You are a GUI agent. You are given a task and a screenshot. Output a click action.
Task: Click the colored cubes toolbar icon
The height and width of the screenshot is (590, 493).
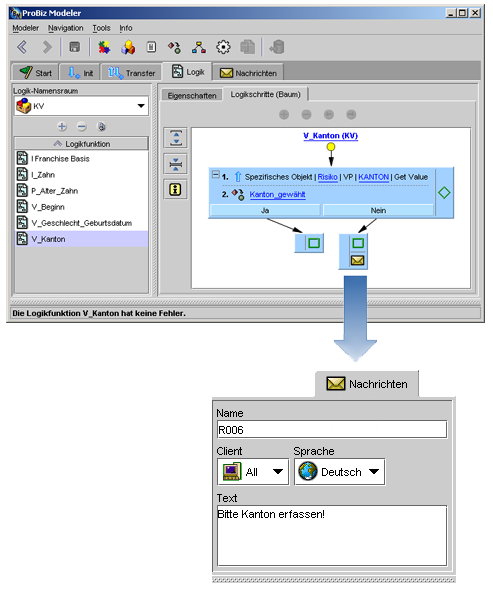pos(128,47)
